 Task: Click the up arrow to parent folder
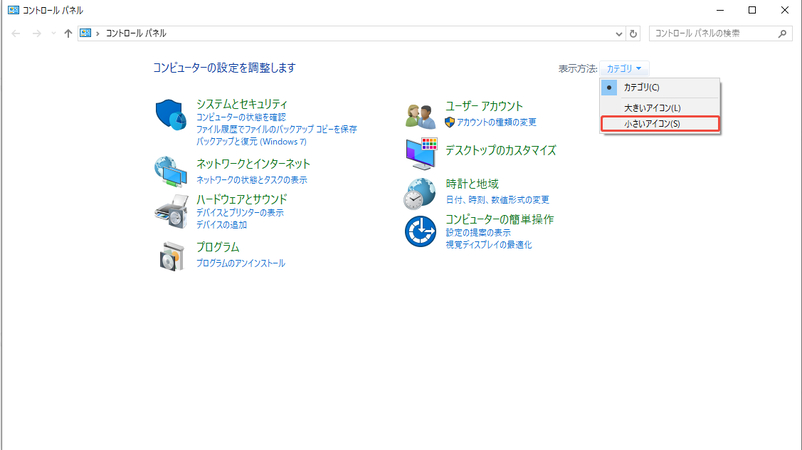coord(68,33)
